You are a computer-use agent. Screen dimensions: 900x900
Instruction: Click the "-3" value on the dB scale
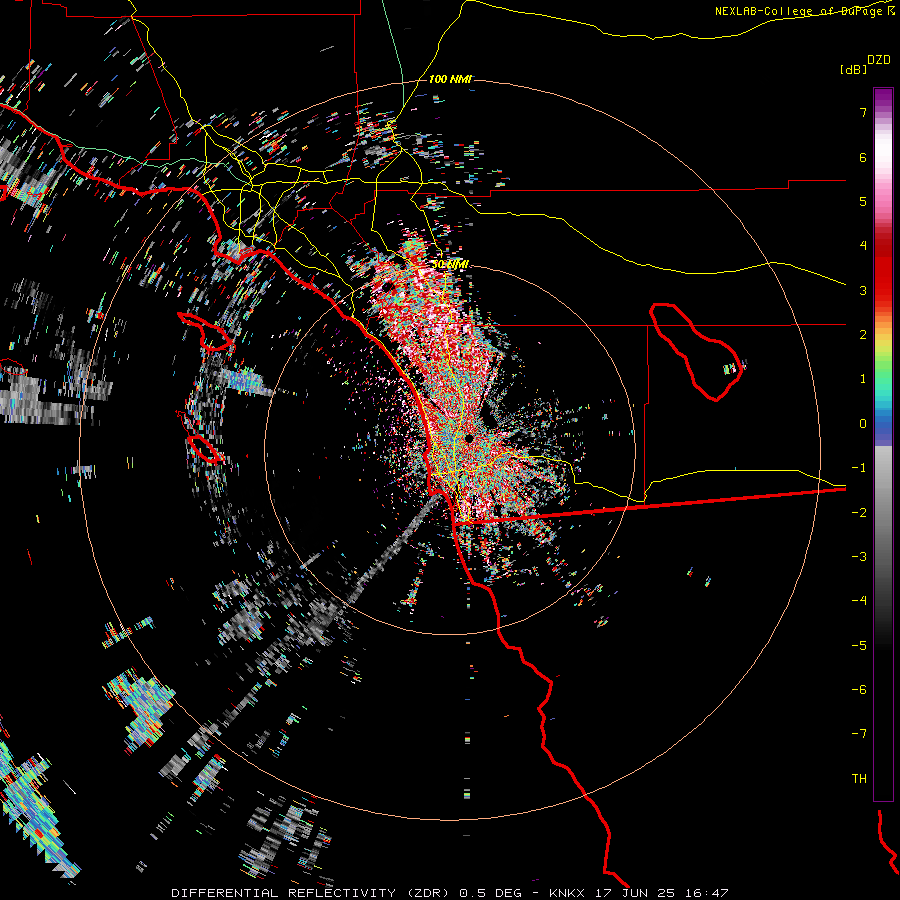[x=859, y=557]
